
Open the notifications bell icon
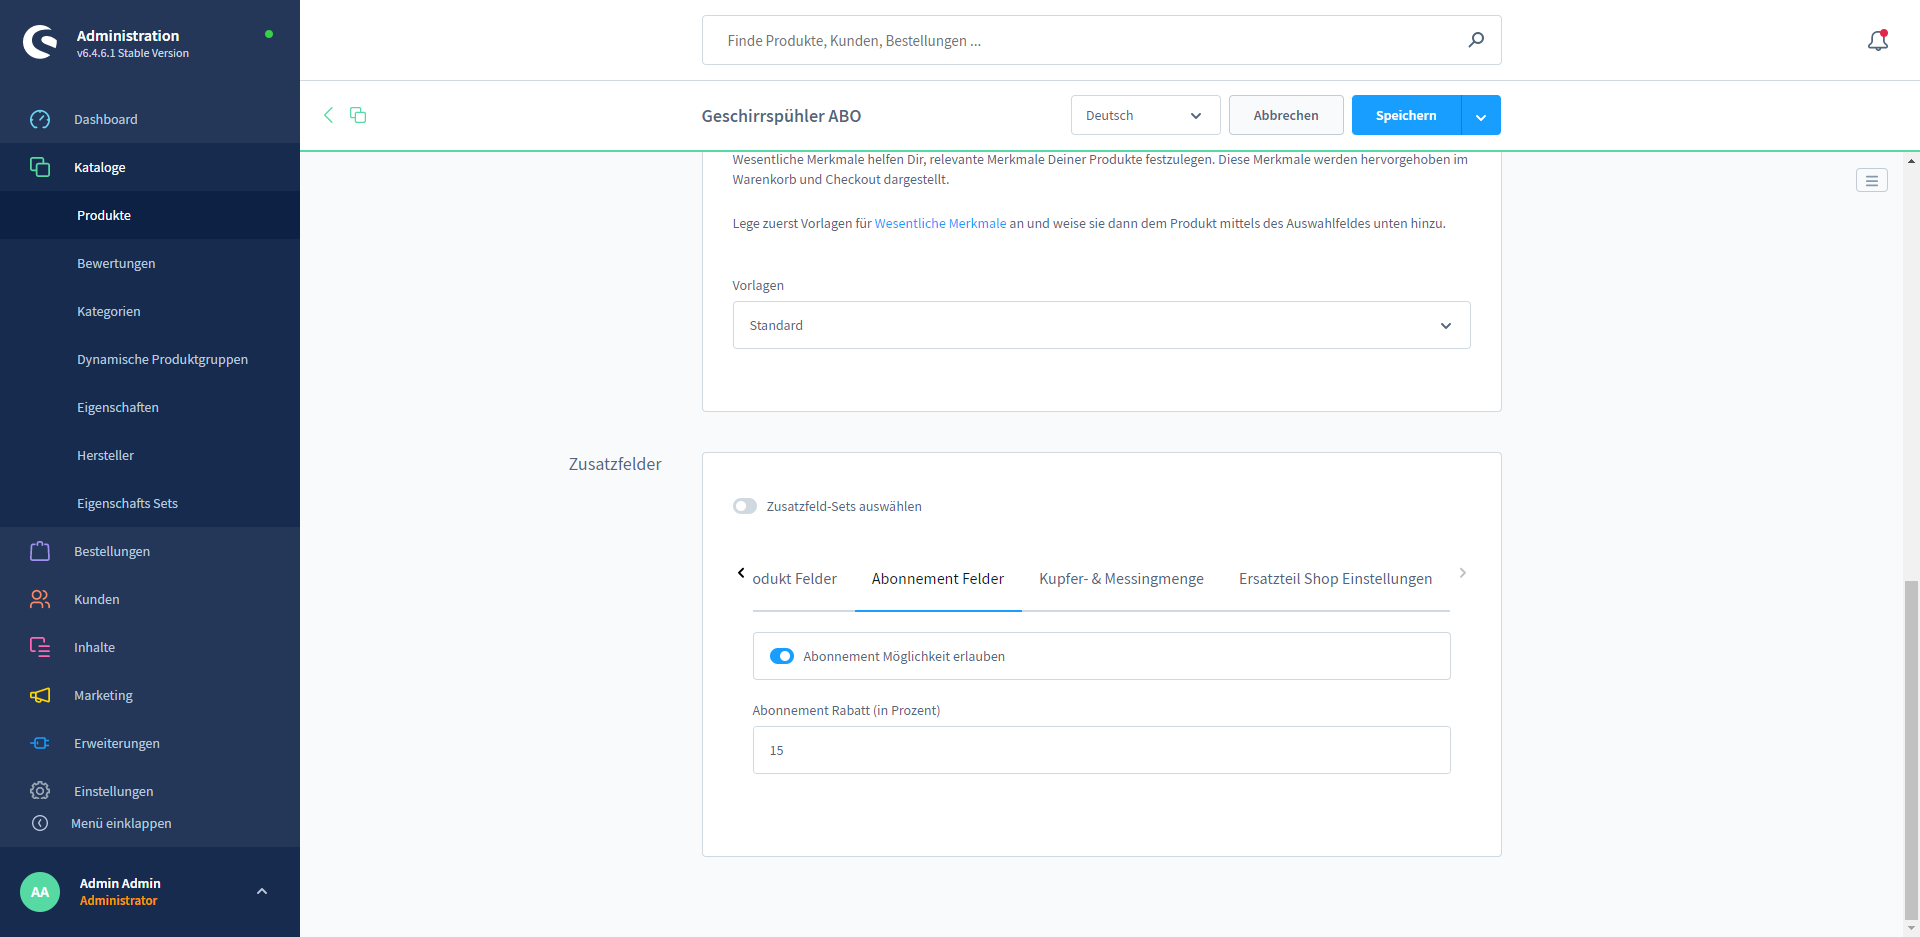pyautogui.click(x=1877, y=41)
